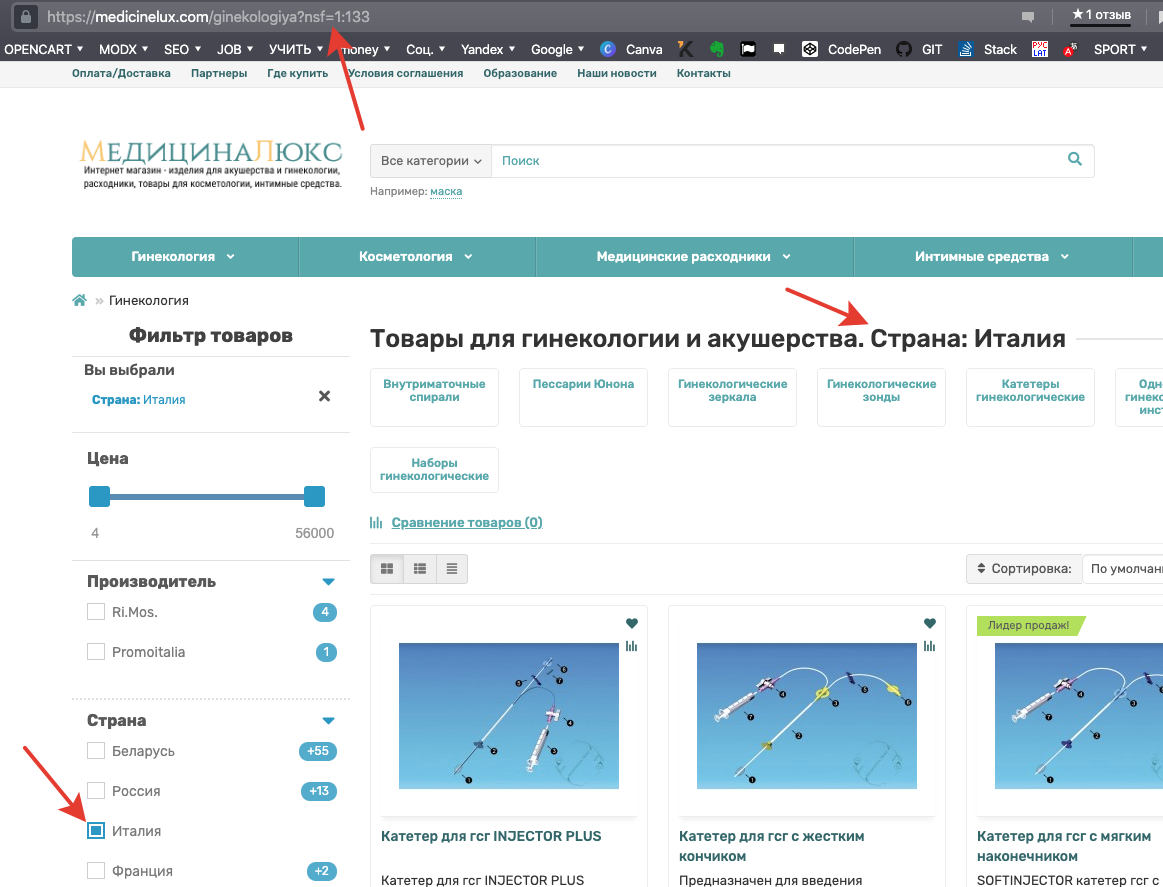Switch to compact text list view
This screenshot has width=1163, height=887.
coord(452,569)
